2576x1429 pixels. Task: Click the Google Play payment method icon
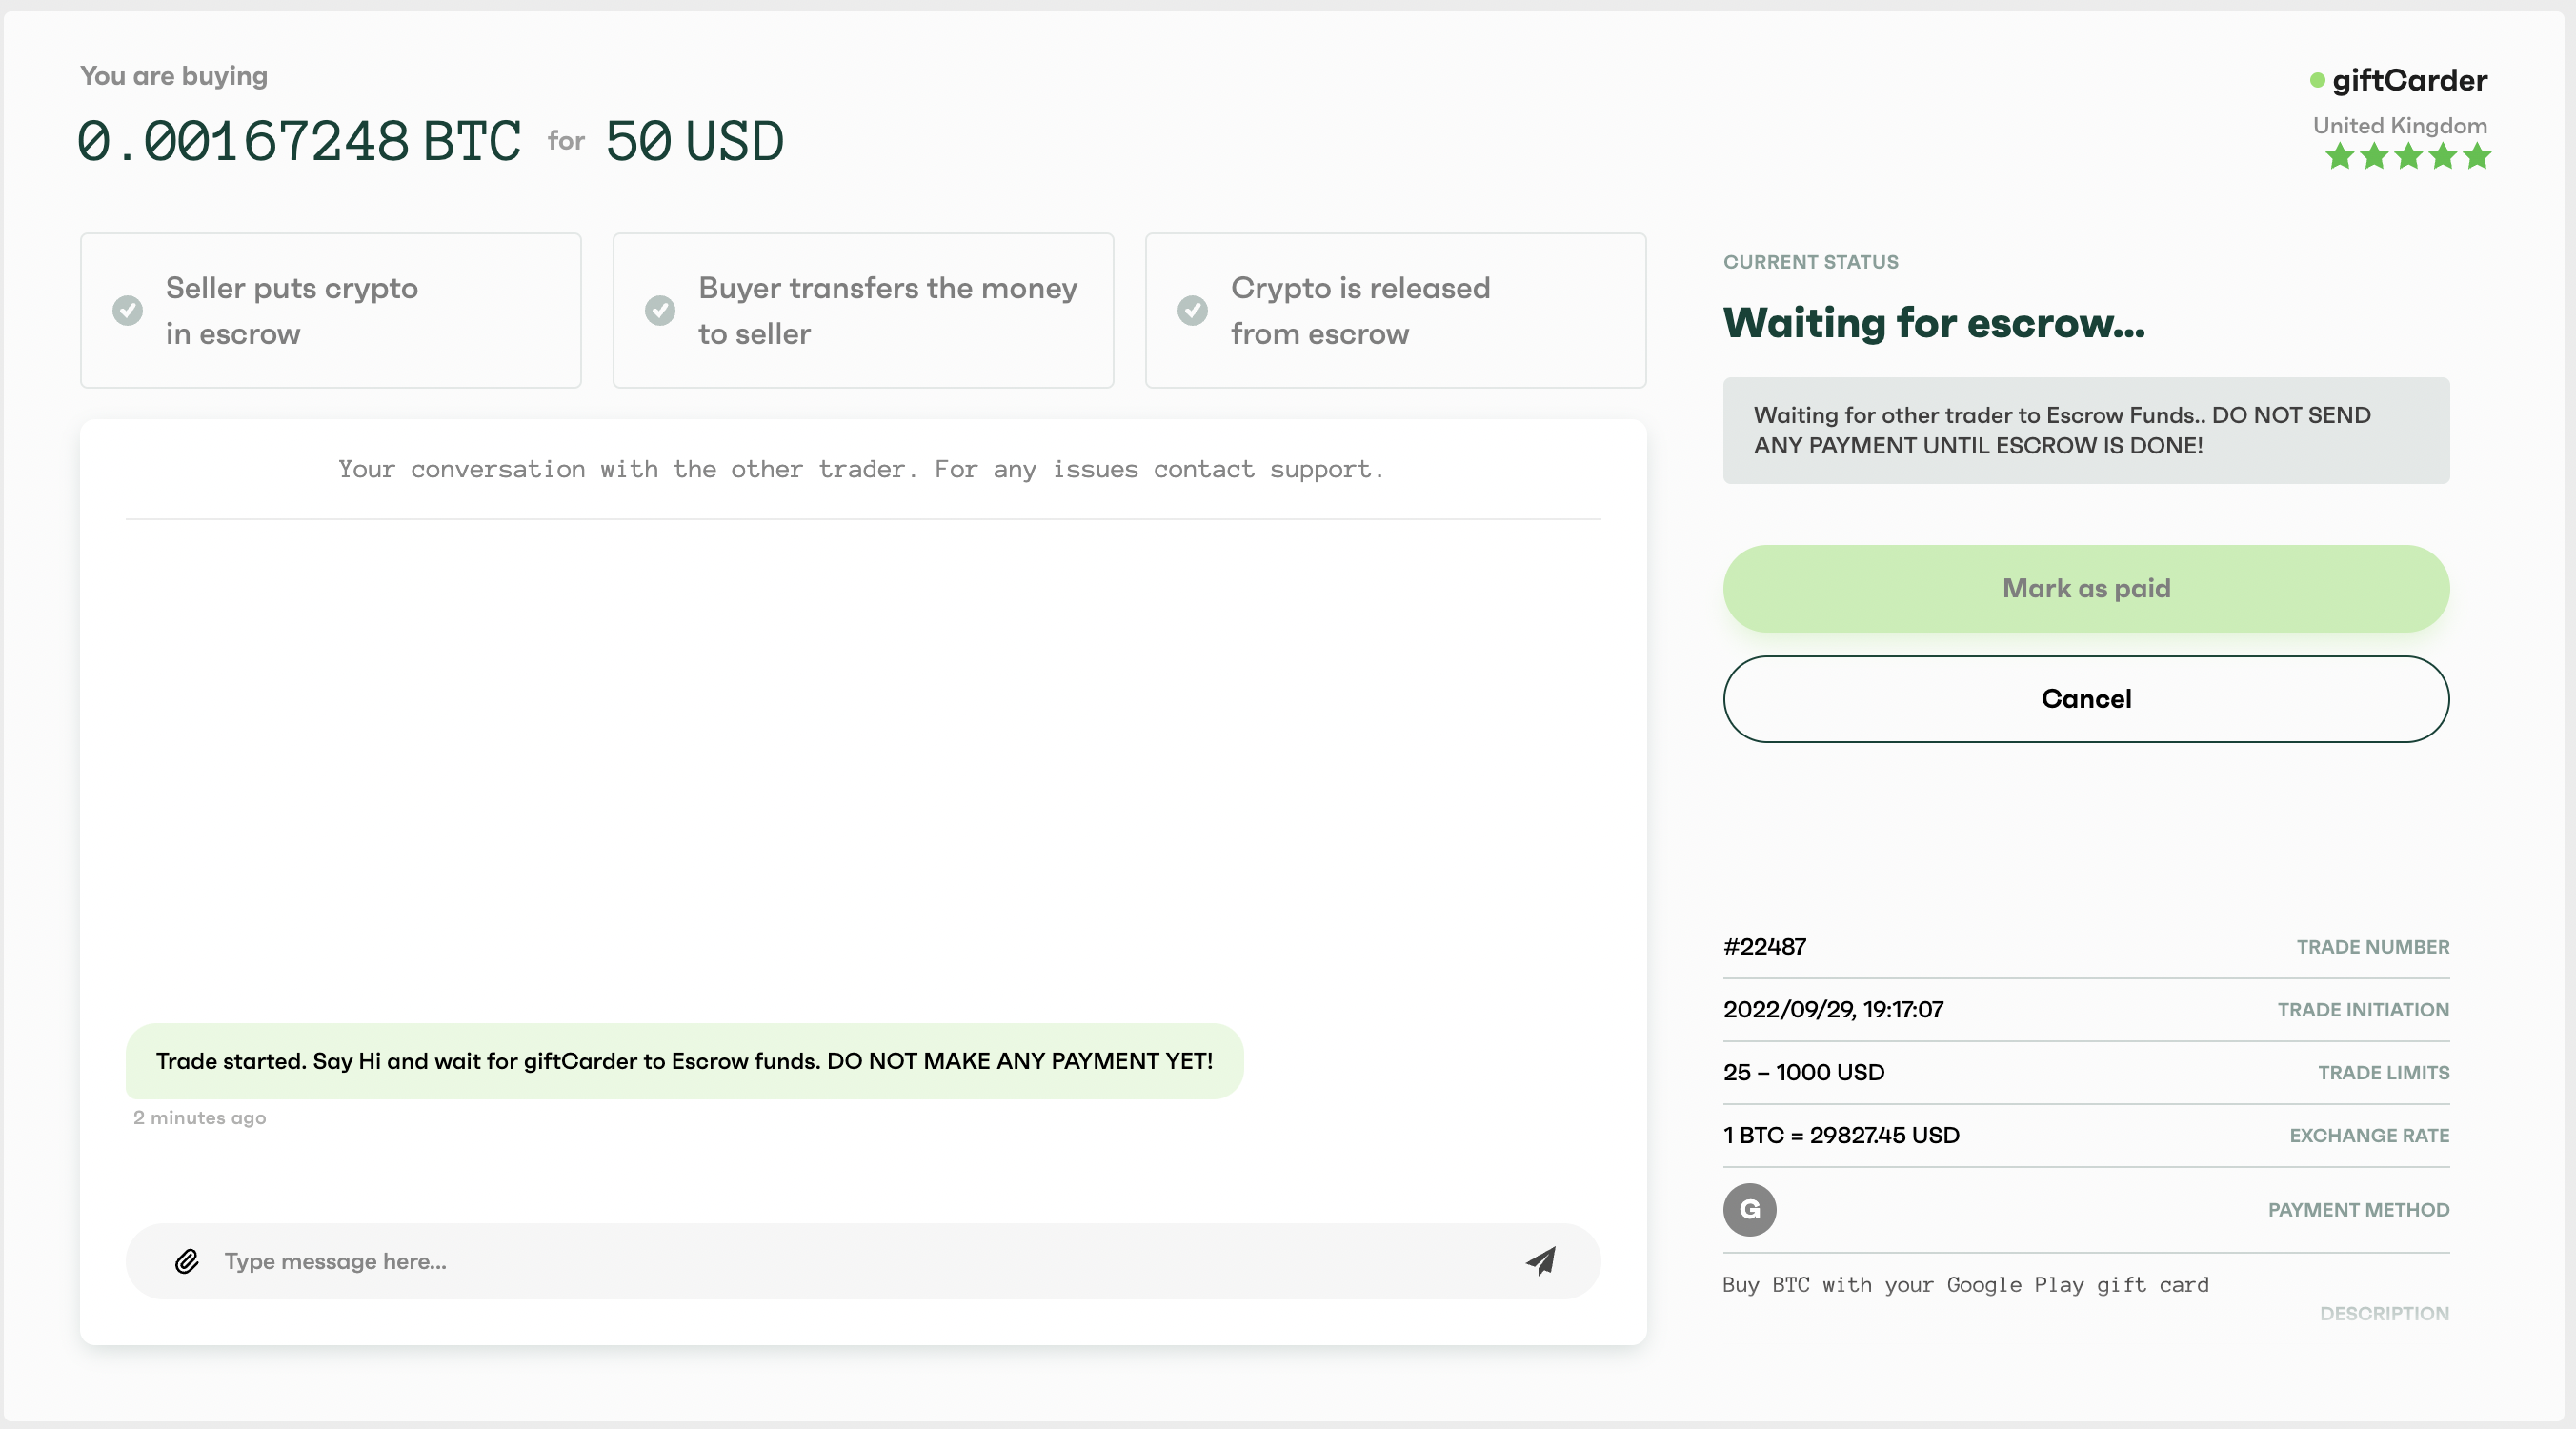pos(1751,1209)
